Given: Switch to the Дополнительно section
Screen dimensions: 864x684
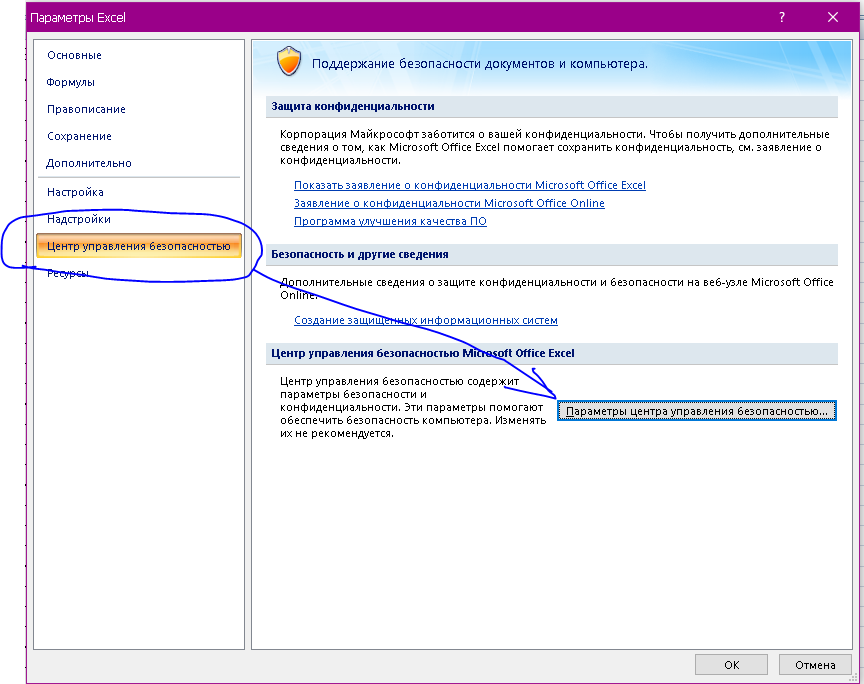Looking at the screenshot, I should click(x=89, y=163).
